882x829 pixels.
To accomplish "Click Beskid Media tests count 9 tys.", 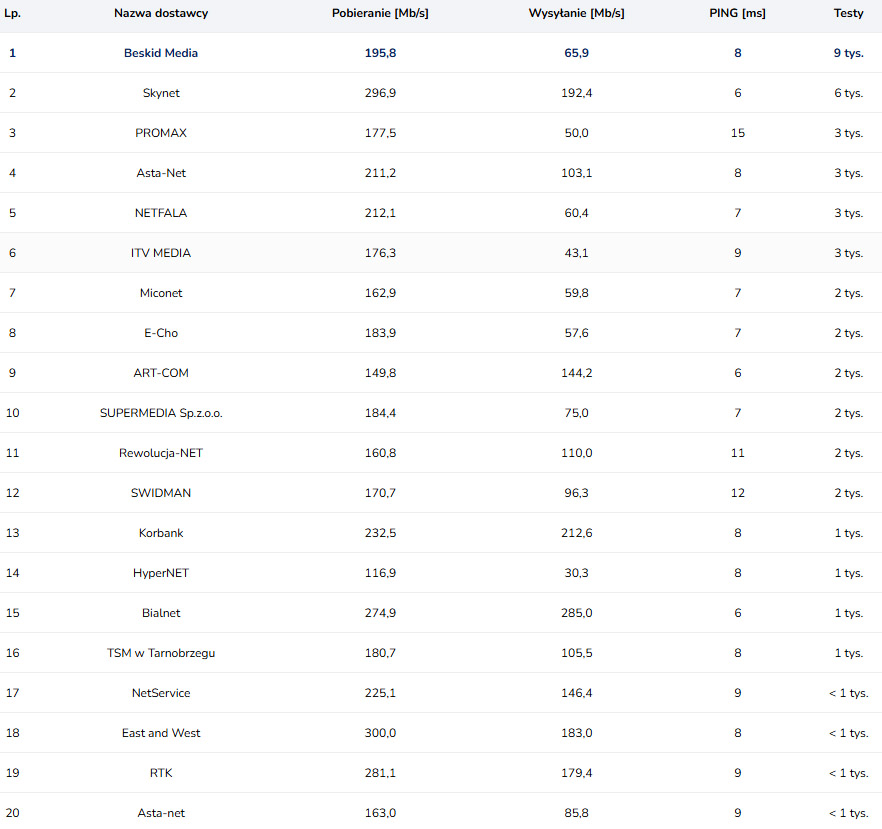I will [x=848, y=53].
